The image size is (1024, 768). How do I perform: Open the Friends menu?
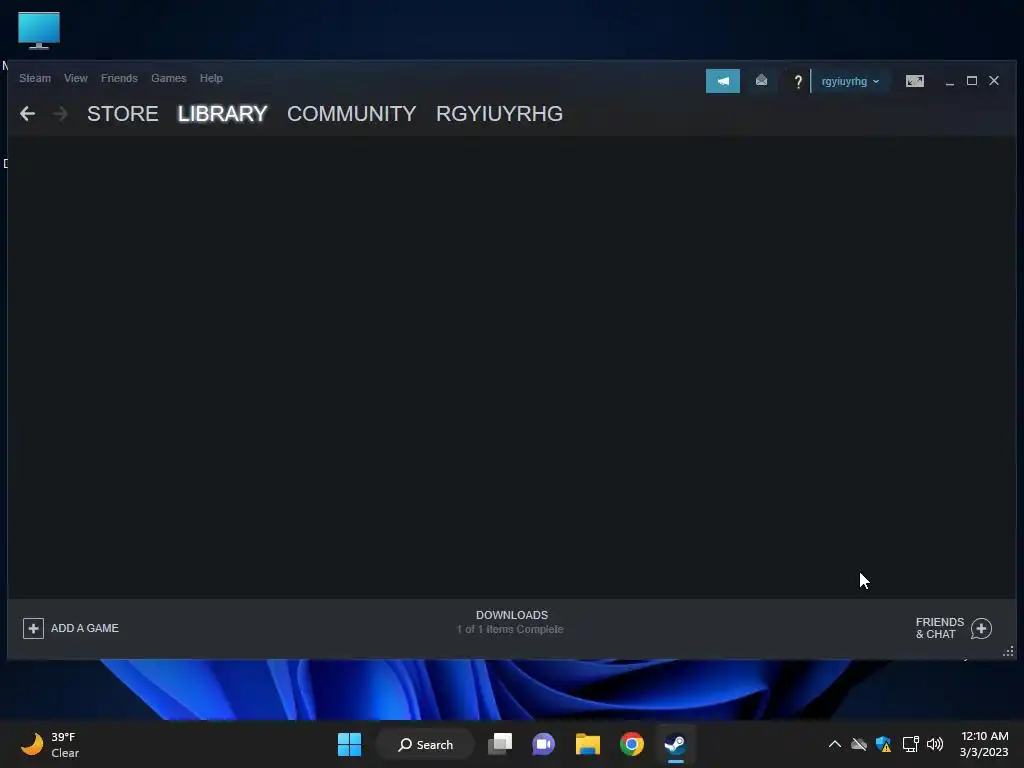pos(119,78)
